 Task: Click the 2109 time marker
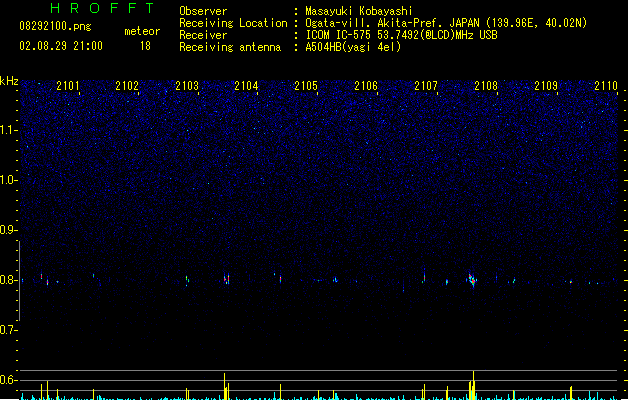546,86
